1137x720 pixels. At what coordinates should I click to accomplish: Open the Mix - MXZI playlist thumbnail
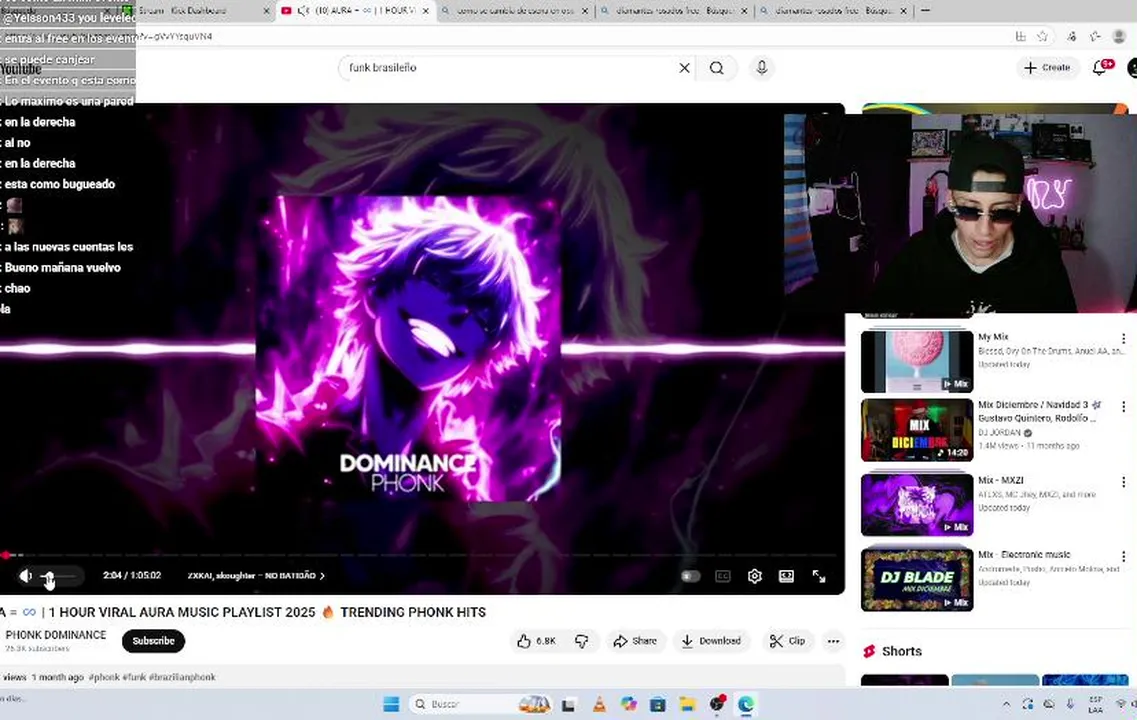tap(917, 505)
